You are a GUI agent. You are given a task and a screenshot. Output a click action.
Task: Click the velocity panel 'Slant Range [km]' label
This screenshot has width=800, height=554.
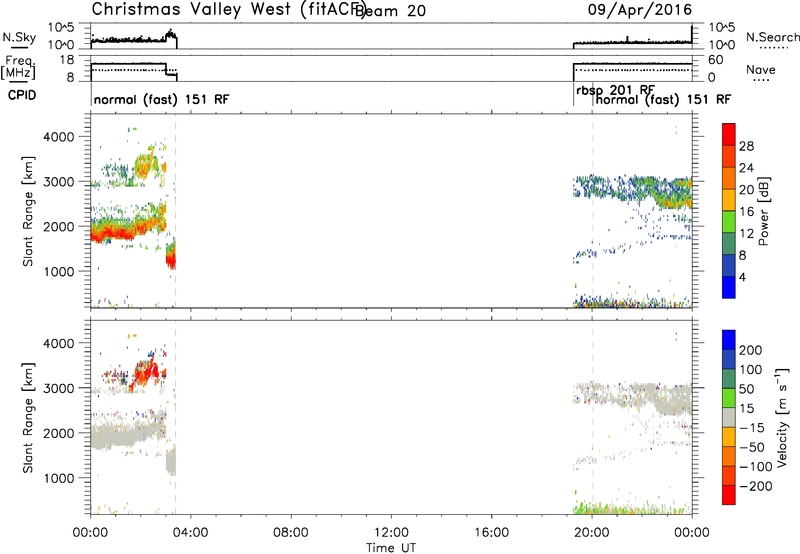click(x=28, y=418)
